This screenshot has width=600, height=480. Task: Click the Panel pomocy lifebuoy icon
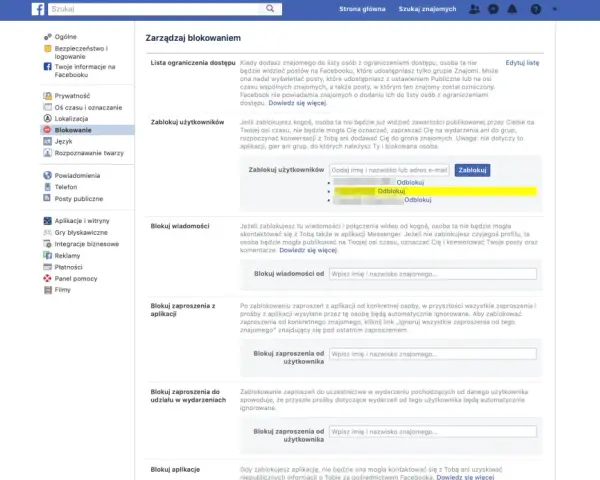point(47,278)
